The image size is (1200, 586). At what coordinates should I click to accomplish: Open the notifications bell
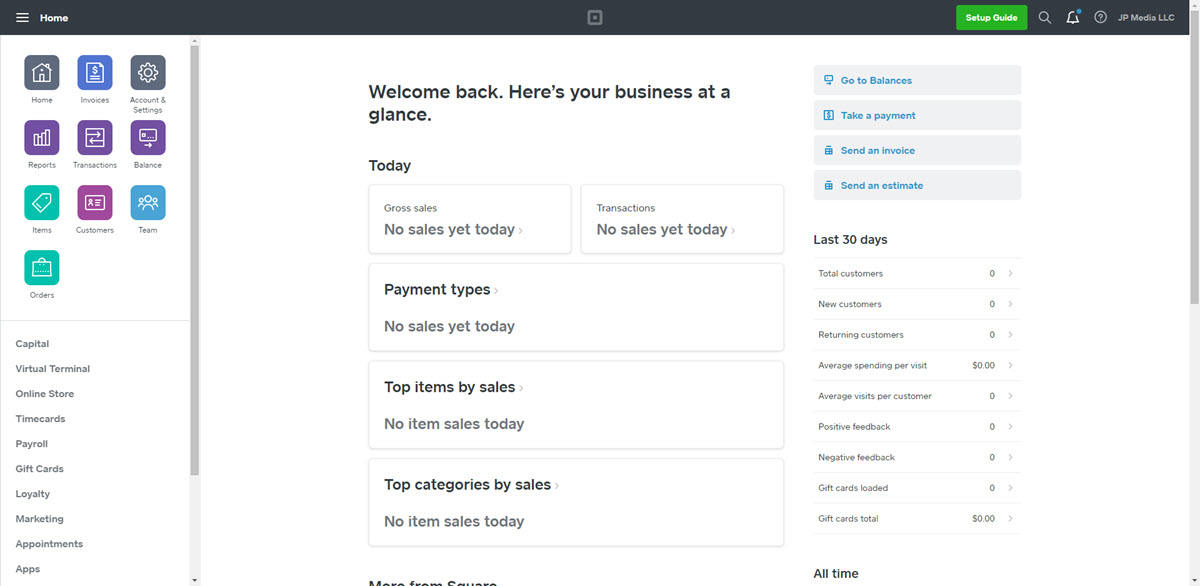(x=1073, y=18)
